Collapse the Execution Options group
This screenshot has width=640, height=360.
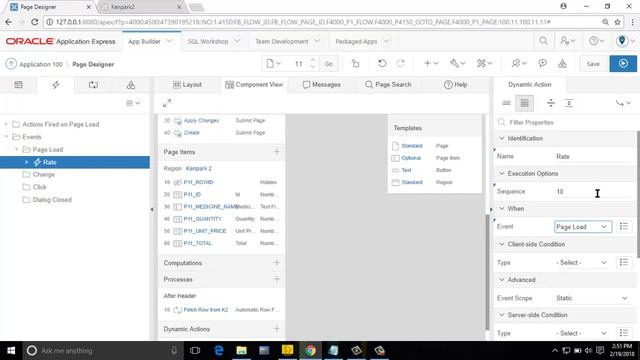502,173
